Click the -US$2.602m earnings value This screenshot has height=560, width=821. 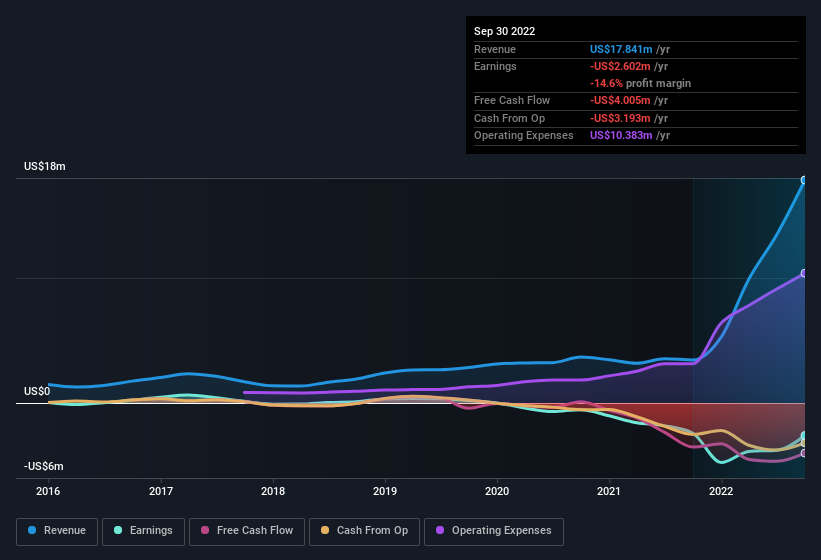coord(620,66)
